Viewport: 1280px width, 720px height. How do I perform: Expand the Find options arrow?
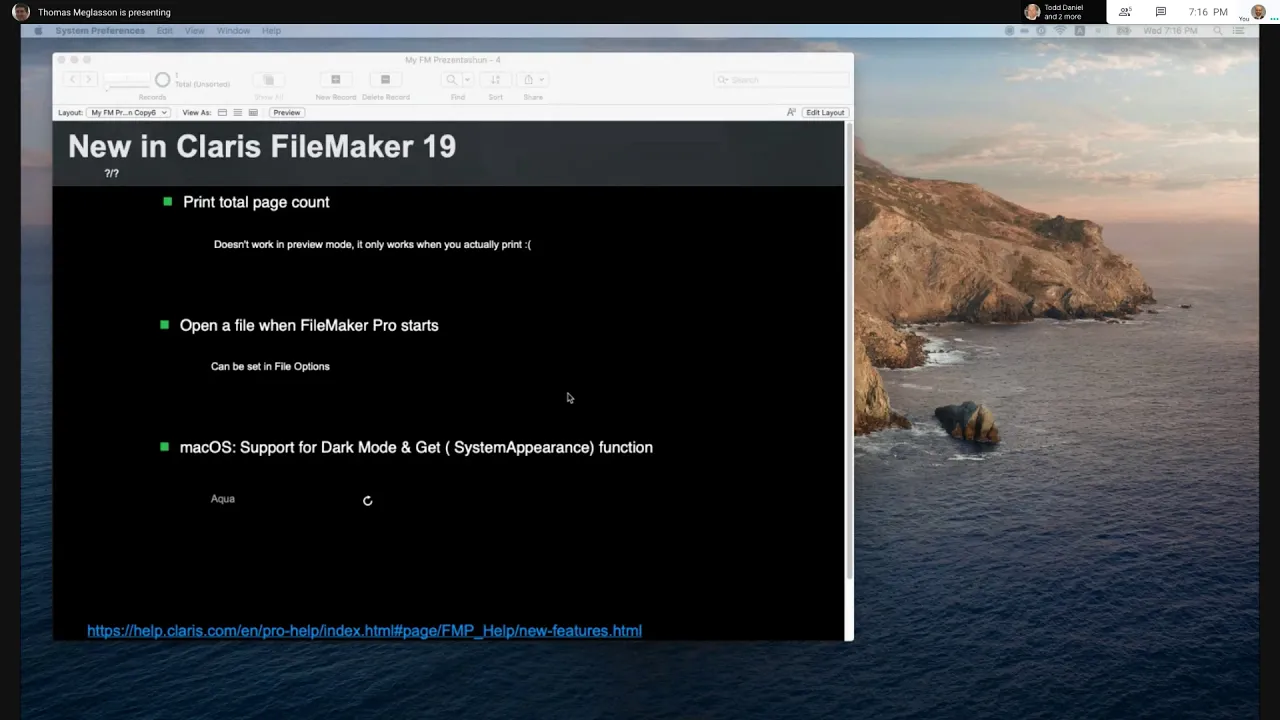[x=466, y=80]
